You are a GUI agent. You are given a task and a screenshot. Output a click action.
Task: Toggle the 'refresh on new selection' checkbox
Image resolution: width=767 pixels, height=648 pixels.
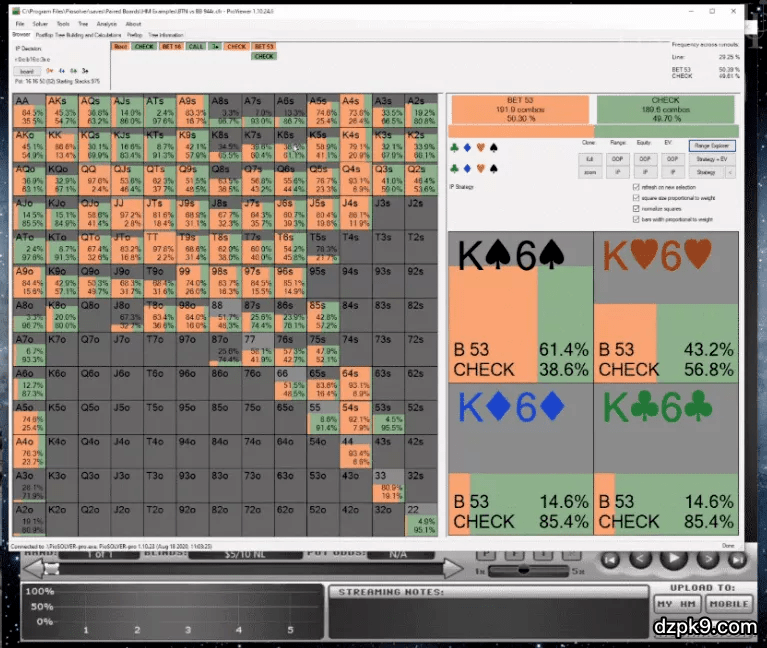pyautogui.click(x=637, y=187)
